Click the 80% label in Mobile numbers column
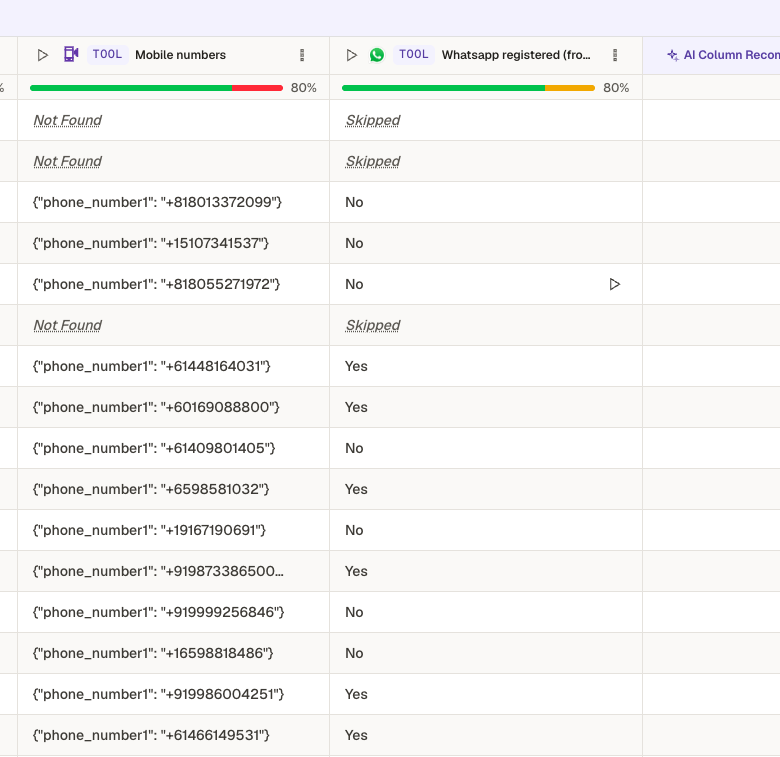The height and width of the screenshot is (757, 780). [303, 88]
